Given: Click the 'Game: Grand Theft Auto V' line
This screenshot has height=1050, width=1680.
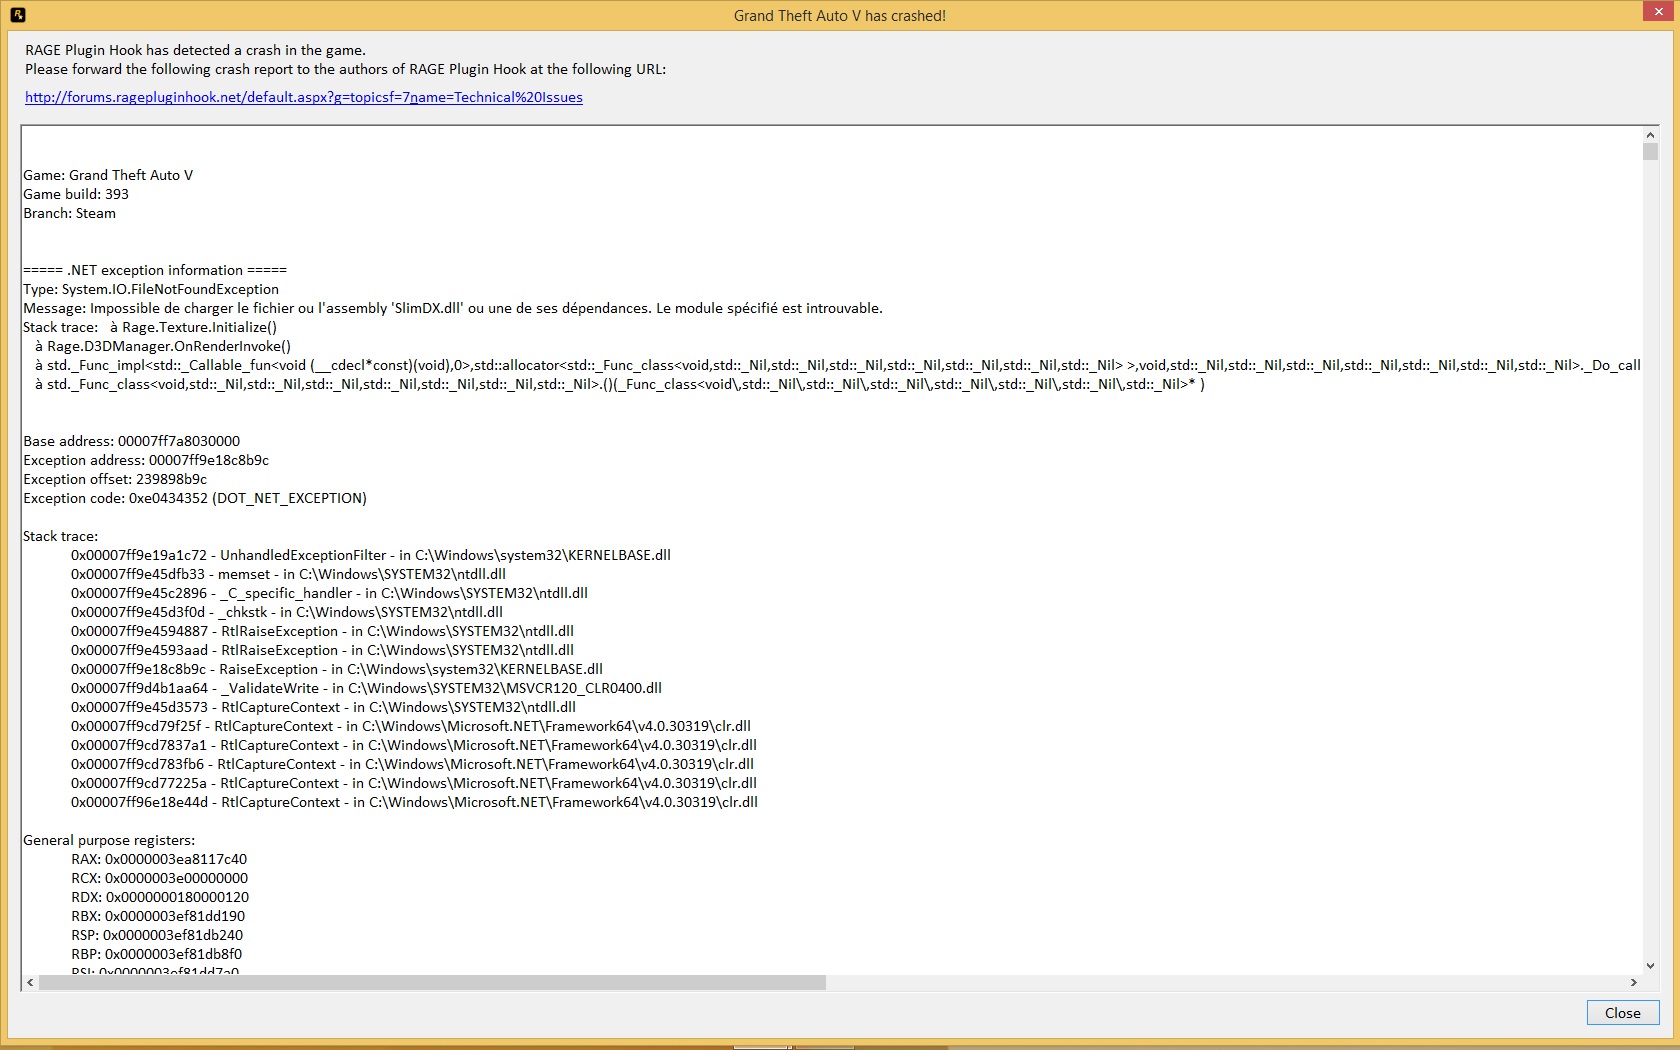Looking at the screenshot, I should click(108, 175).
